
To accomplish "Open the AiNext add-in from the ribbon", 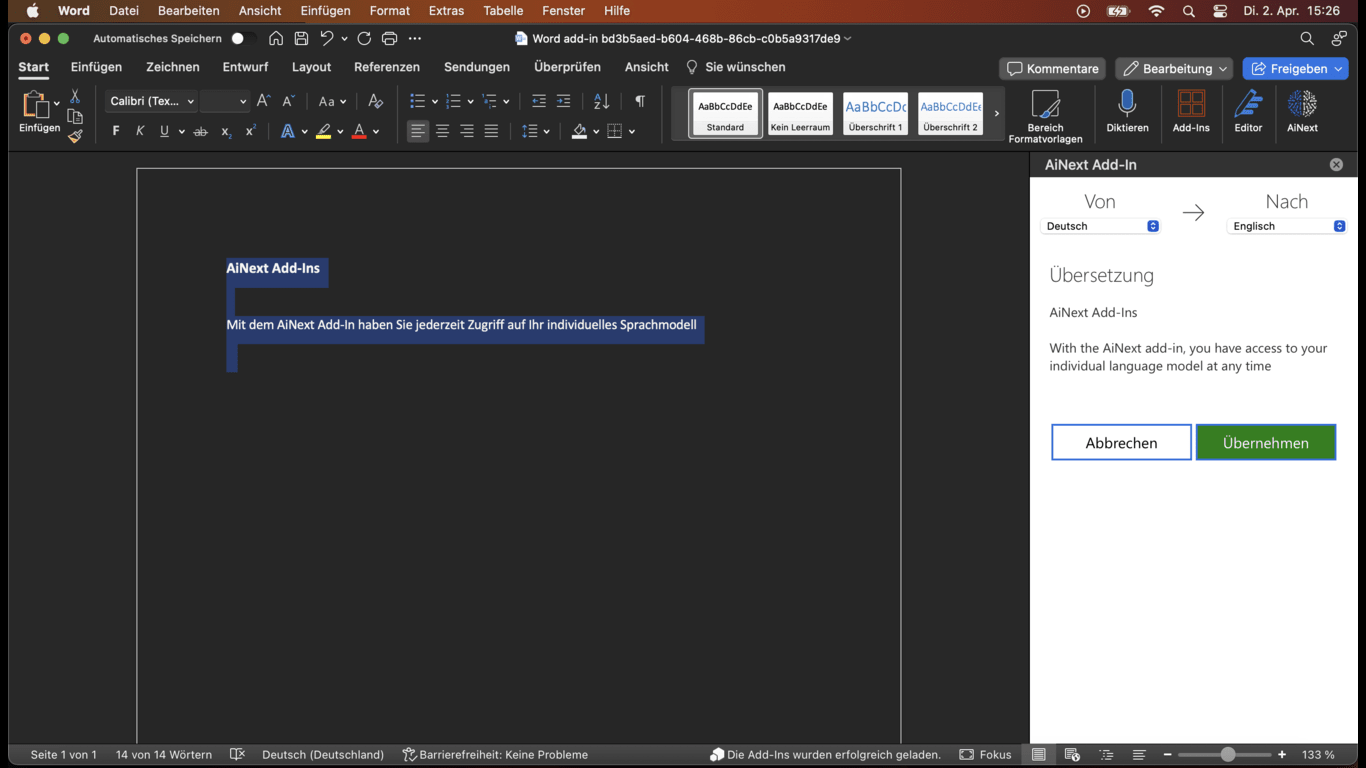I will [1302, 111].
